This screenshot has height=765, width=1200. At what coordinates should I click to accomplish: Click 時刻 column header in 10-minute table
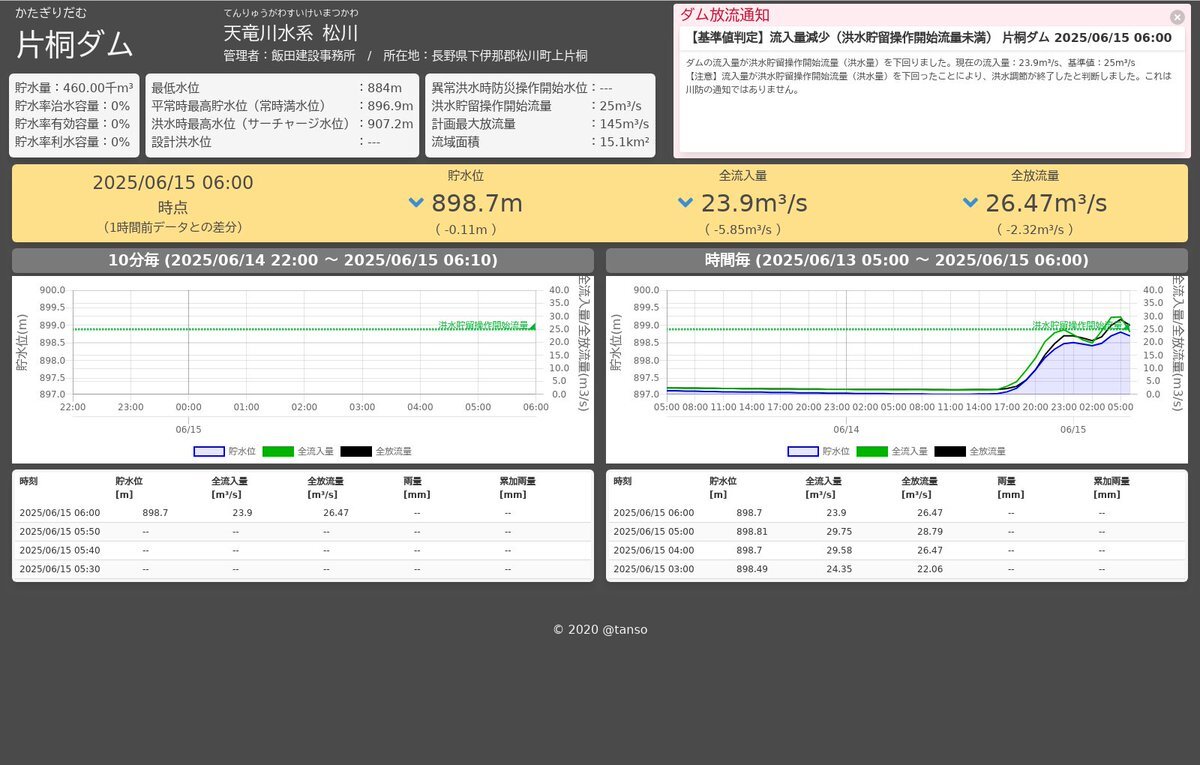[x=29, y=481]
